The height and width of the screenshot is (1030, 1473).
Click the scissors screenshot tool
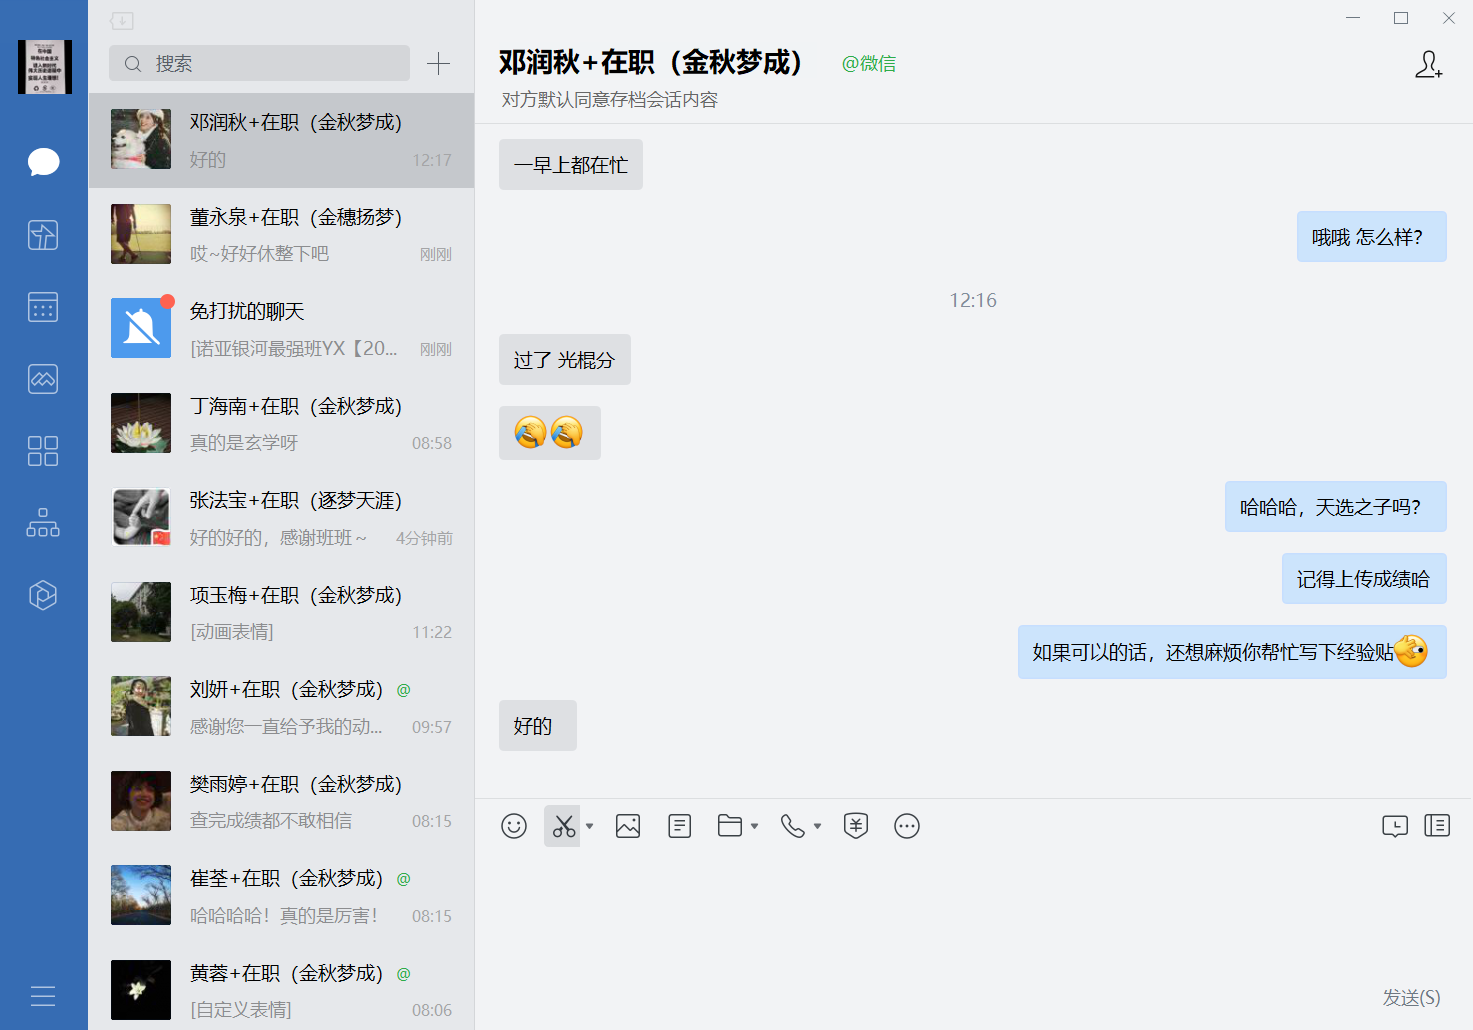[x=564, y=826]
